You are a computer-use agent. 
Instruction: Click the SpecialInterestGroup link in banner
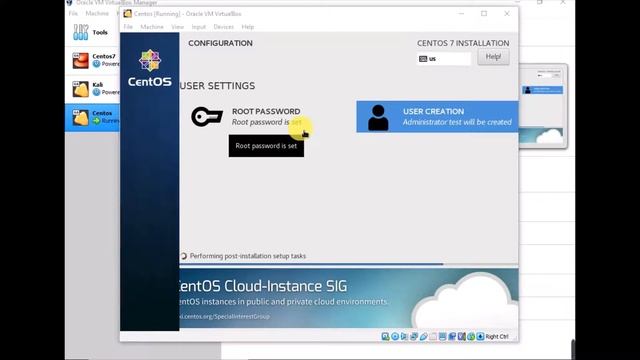(224, 316)
